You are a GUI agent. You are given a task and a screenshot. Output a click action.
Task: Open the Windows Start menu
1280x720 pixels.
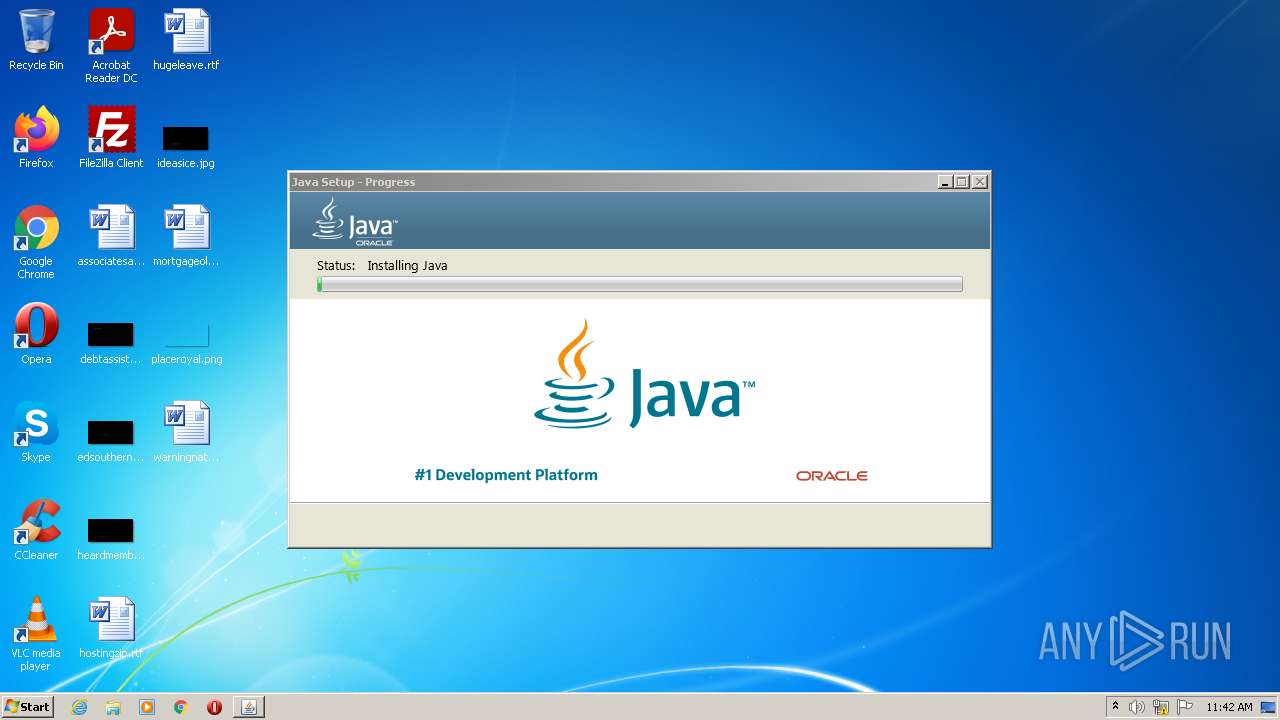pyautogui.click(x=27, y=707)
